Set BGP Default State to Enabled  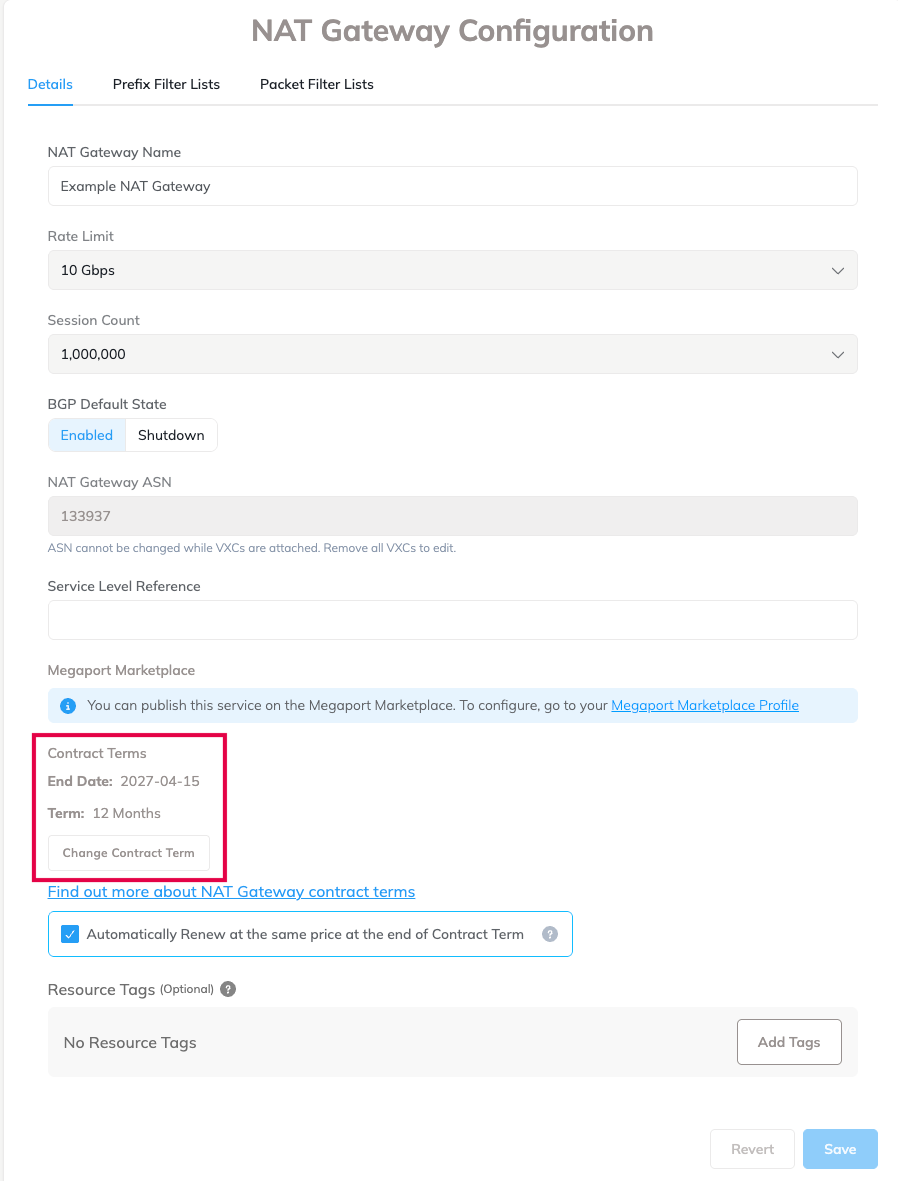click(x=87, y=435)
